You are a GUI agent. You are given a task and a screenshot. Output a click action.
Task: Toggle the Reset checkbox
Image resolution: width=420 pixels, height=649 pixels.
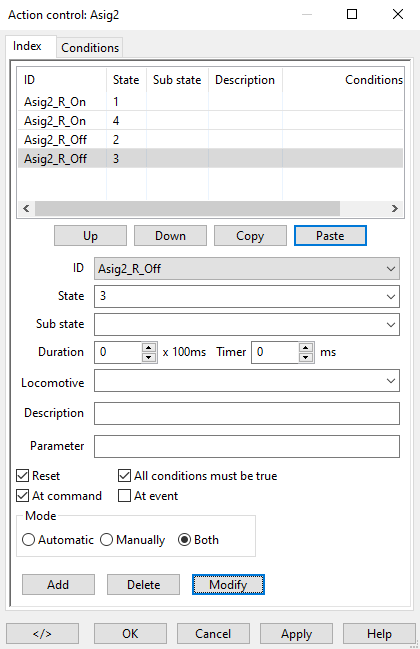point(22,476)
